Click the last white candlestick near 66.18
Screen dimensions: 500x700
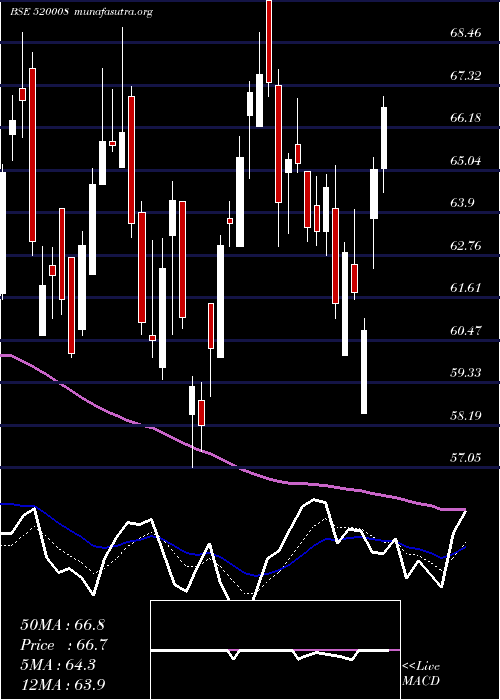(x=383, y=138)
